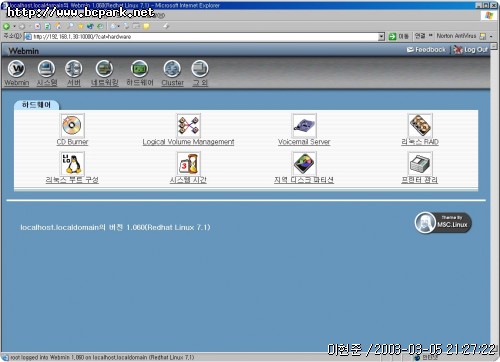Screen dimensions: 500x362
Task: Open the CD Burner link
Action: coord(72,142)
